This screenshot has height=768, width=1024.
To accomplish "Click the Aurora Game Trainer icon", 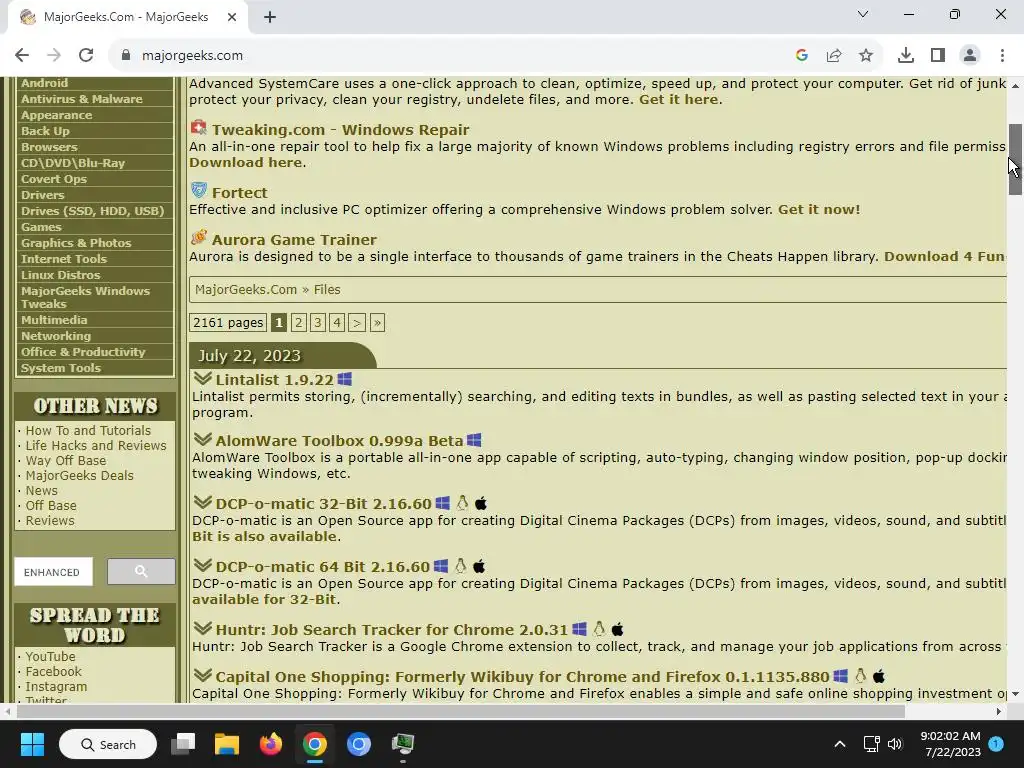I will (199, 237).
